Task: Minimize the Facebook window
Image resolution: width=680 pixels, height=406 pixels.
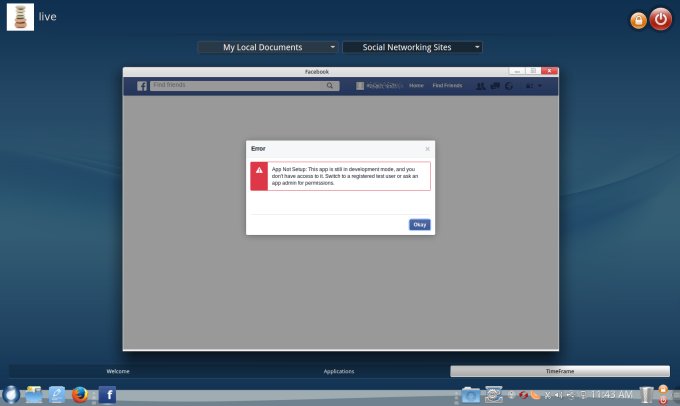Action: 517,71
